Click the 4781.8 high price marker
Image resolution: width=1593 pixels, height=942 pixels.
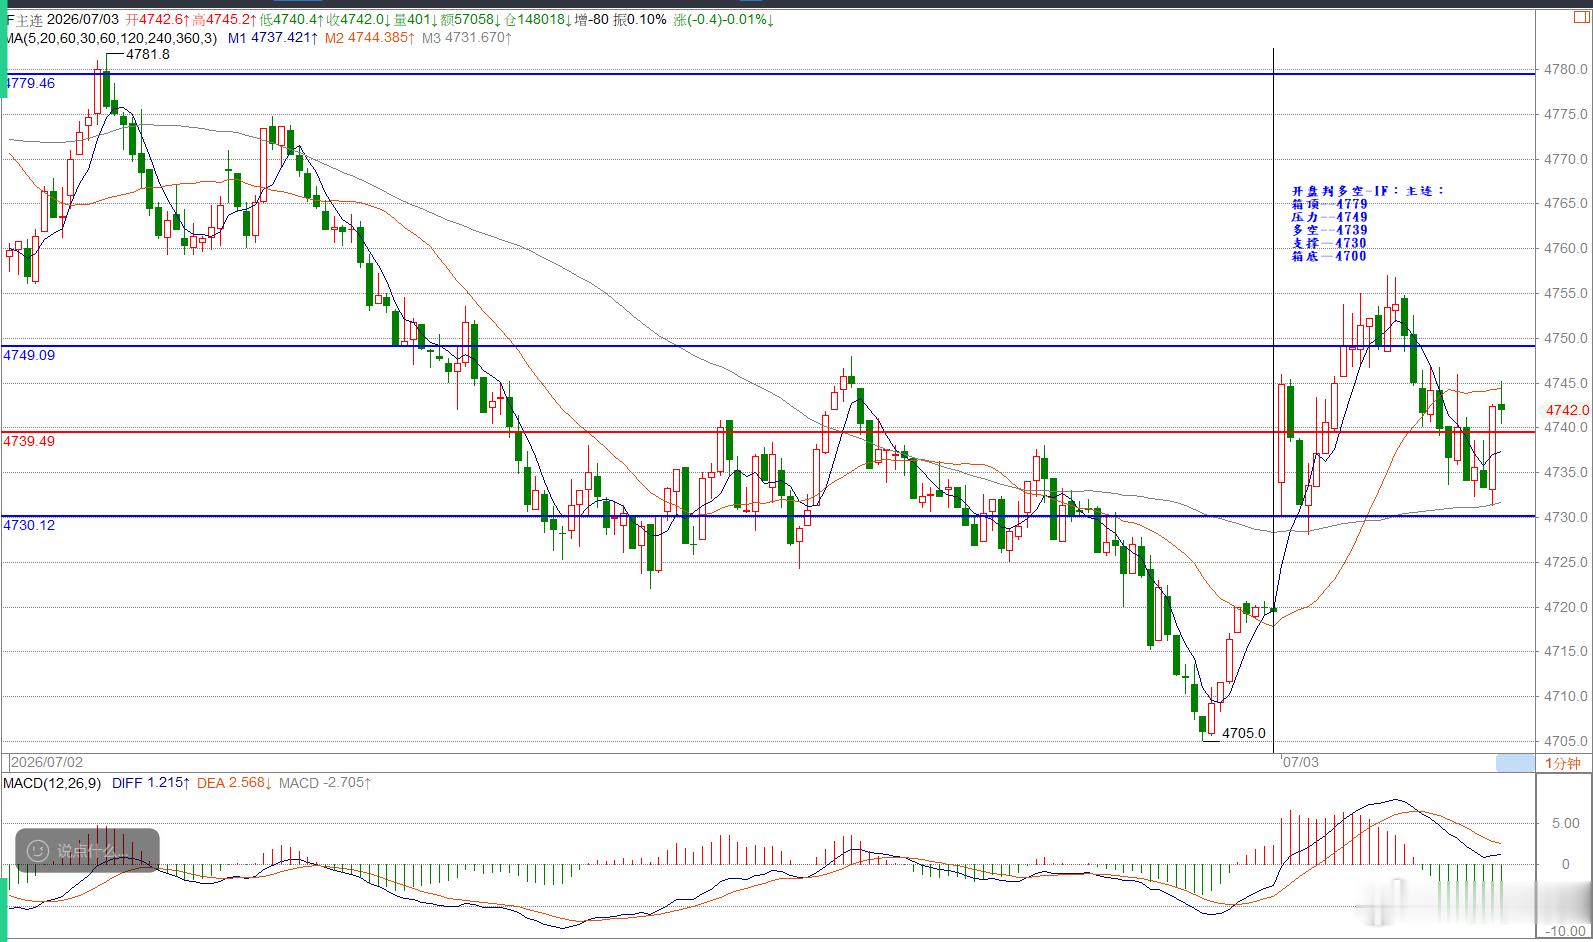tap(148, 54)
